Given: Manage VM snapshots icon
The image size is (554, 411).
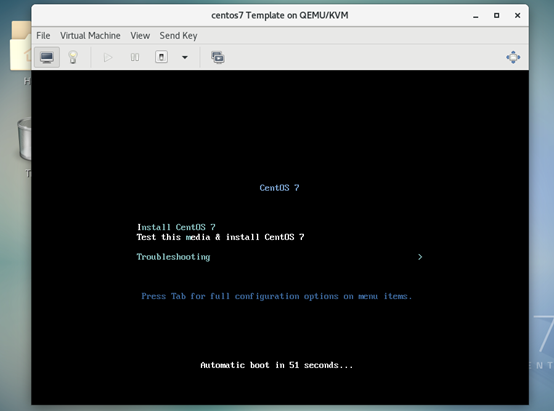Looking at the screenshot, I should (218, 57).
